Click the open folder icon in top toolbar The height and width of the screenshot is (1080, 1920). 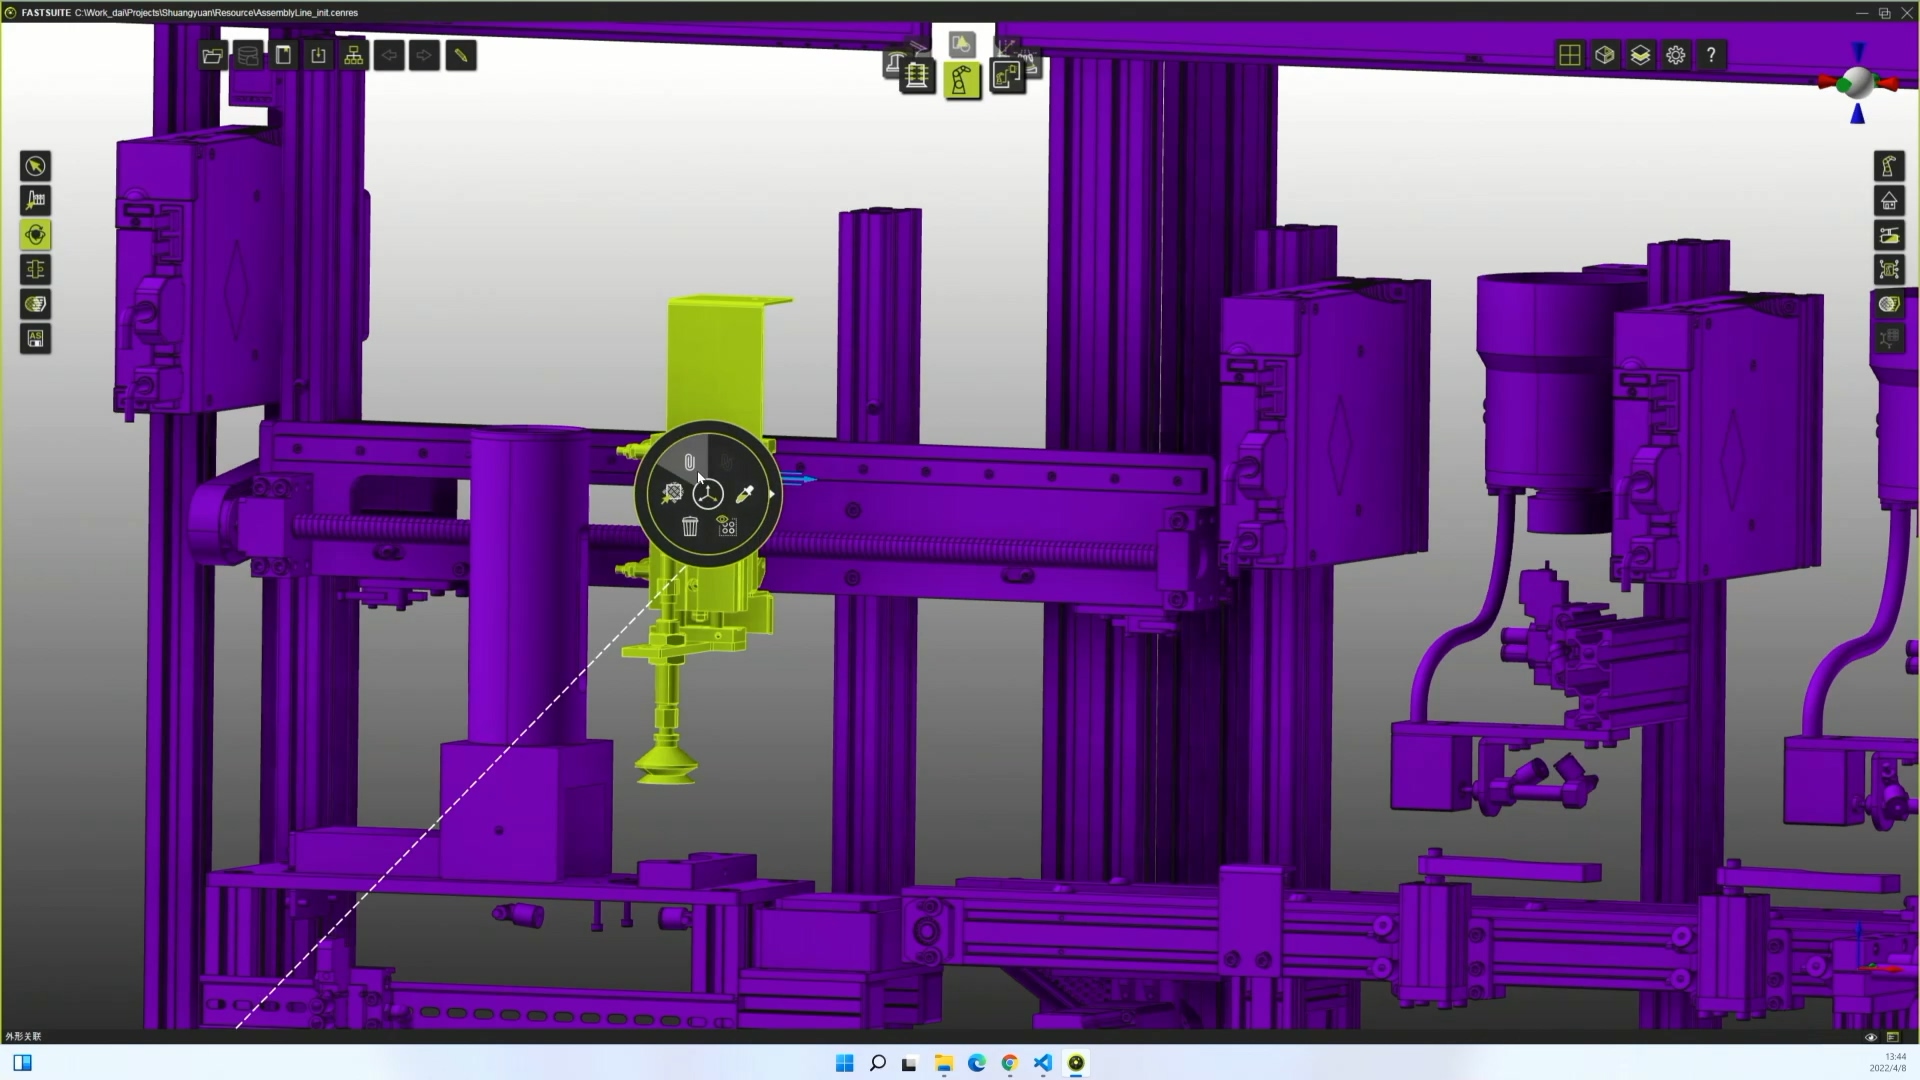[x=212, y=56]
